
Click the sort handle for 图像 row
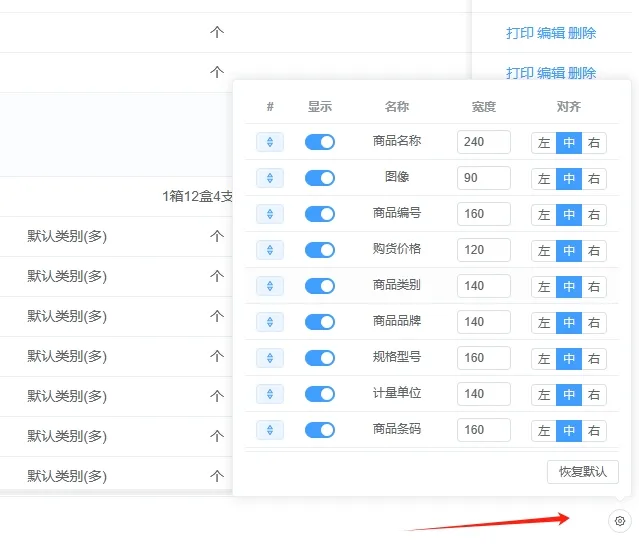[x=270, y=178]
